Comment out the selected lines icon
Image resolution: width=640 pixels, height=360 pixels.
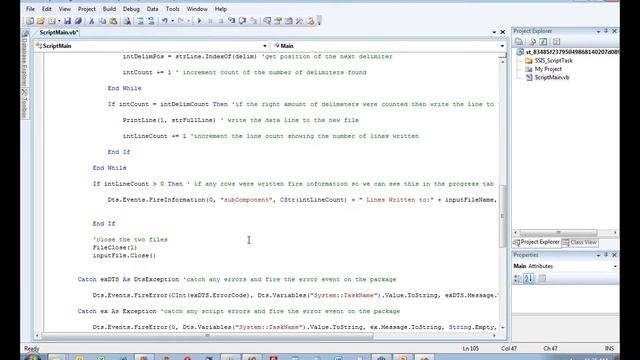pos(140,21)
